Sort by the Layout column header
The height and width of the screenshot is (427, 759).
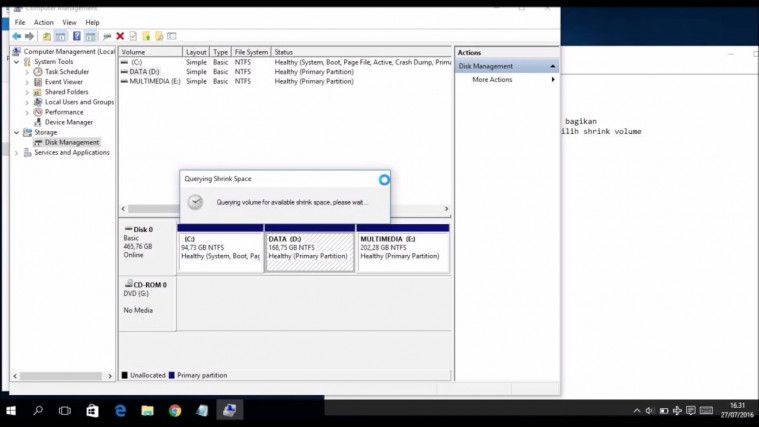pos(196,52)
